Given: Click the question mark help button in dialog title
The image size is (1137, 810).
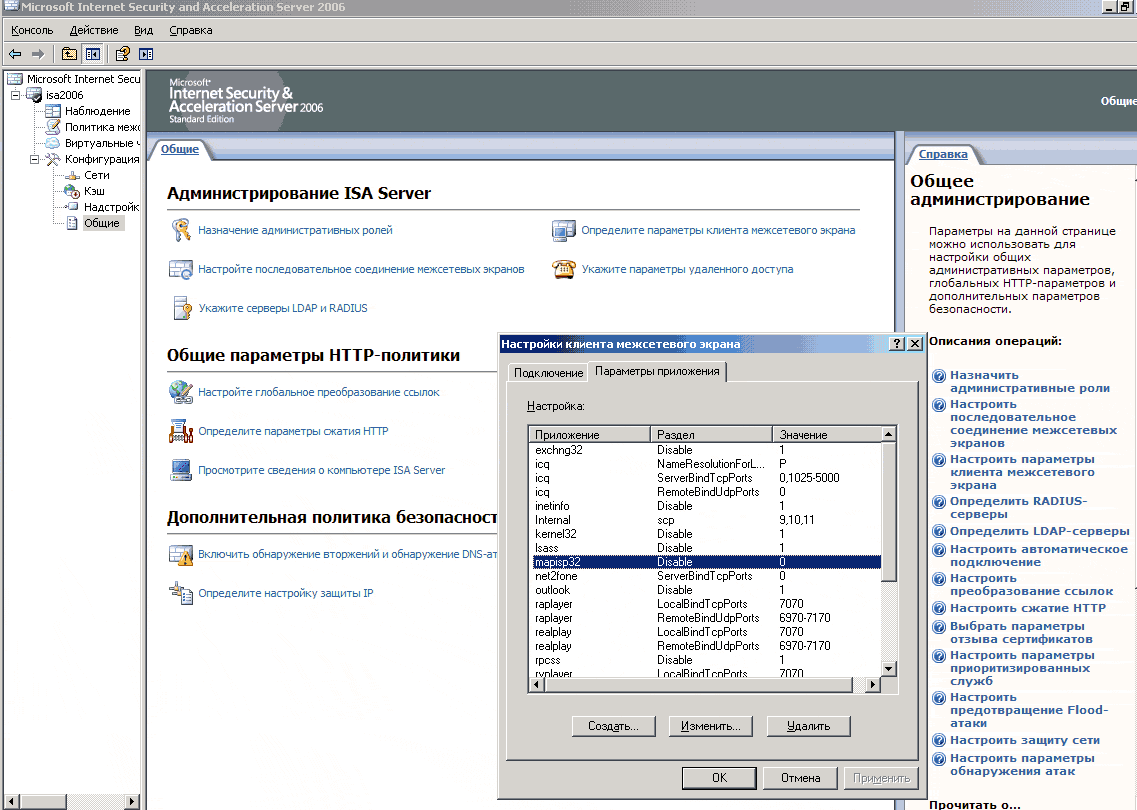Looking at the screenshot, I should point(897,344).
